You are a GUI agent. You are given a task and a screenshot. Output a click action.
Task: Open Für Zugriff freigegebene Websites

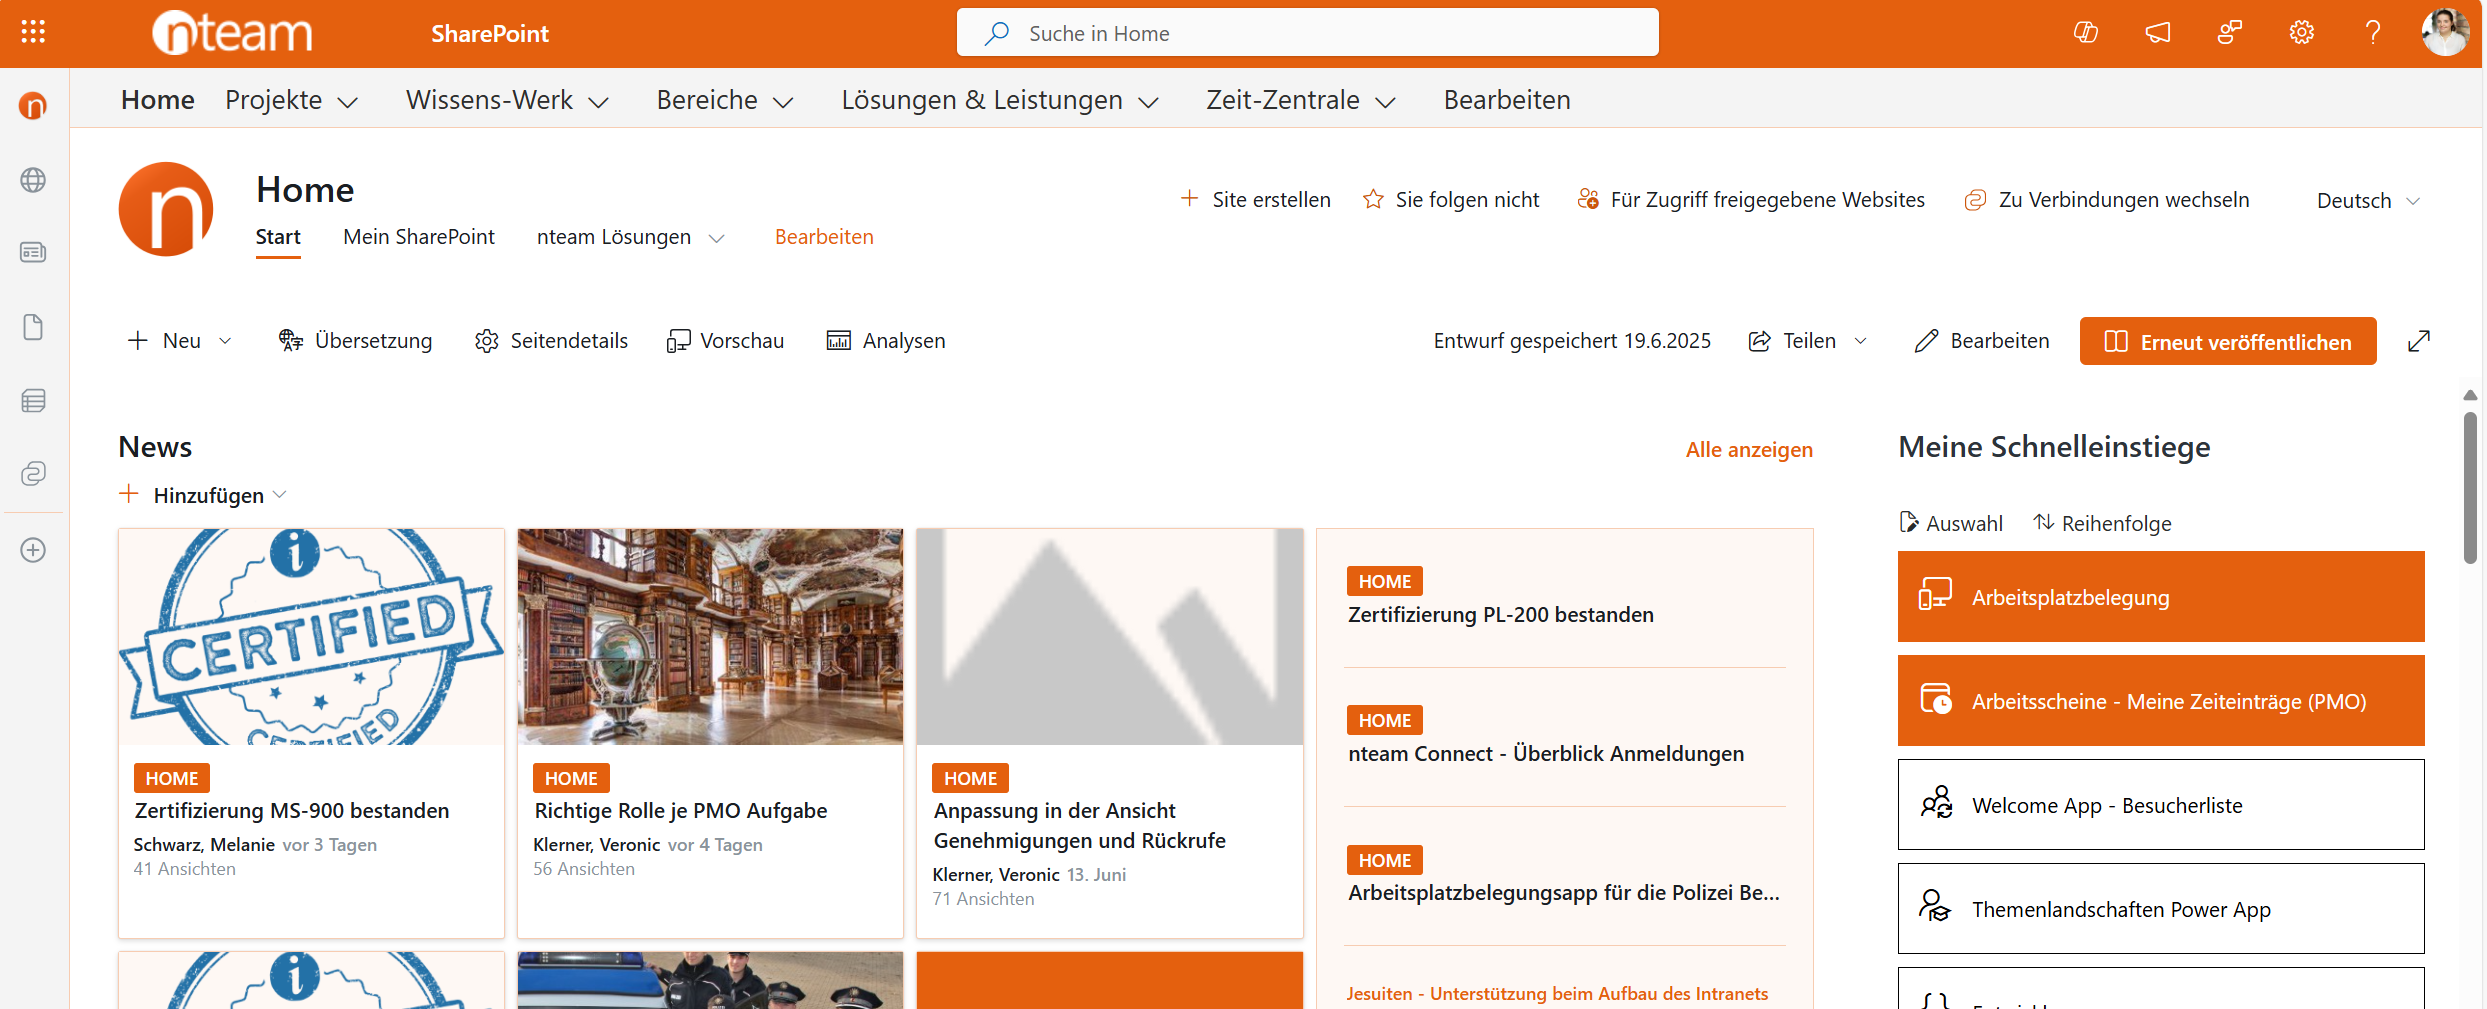1751,200
